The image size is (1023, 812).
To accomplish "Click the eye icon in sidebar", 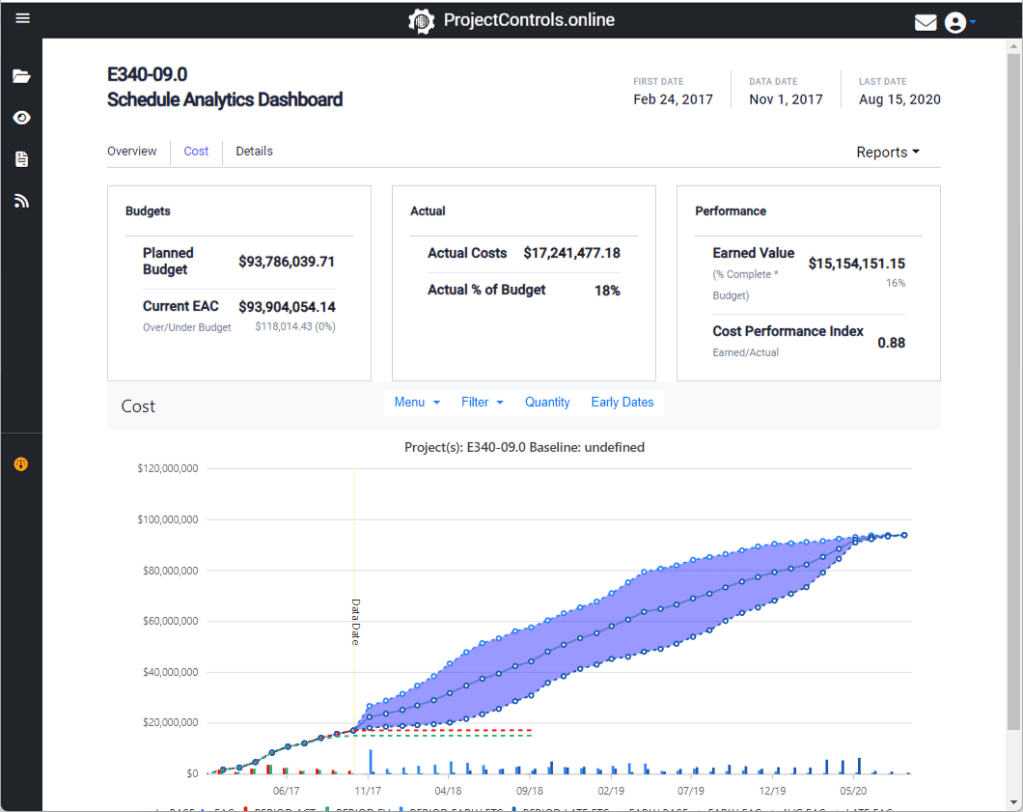I will click(21, 118).
